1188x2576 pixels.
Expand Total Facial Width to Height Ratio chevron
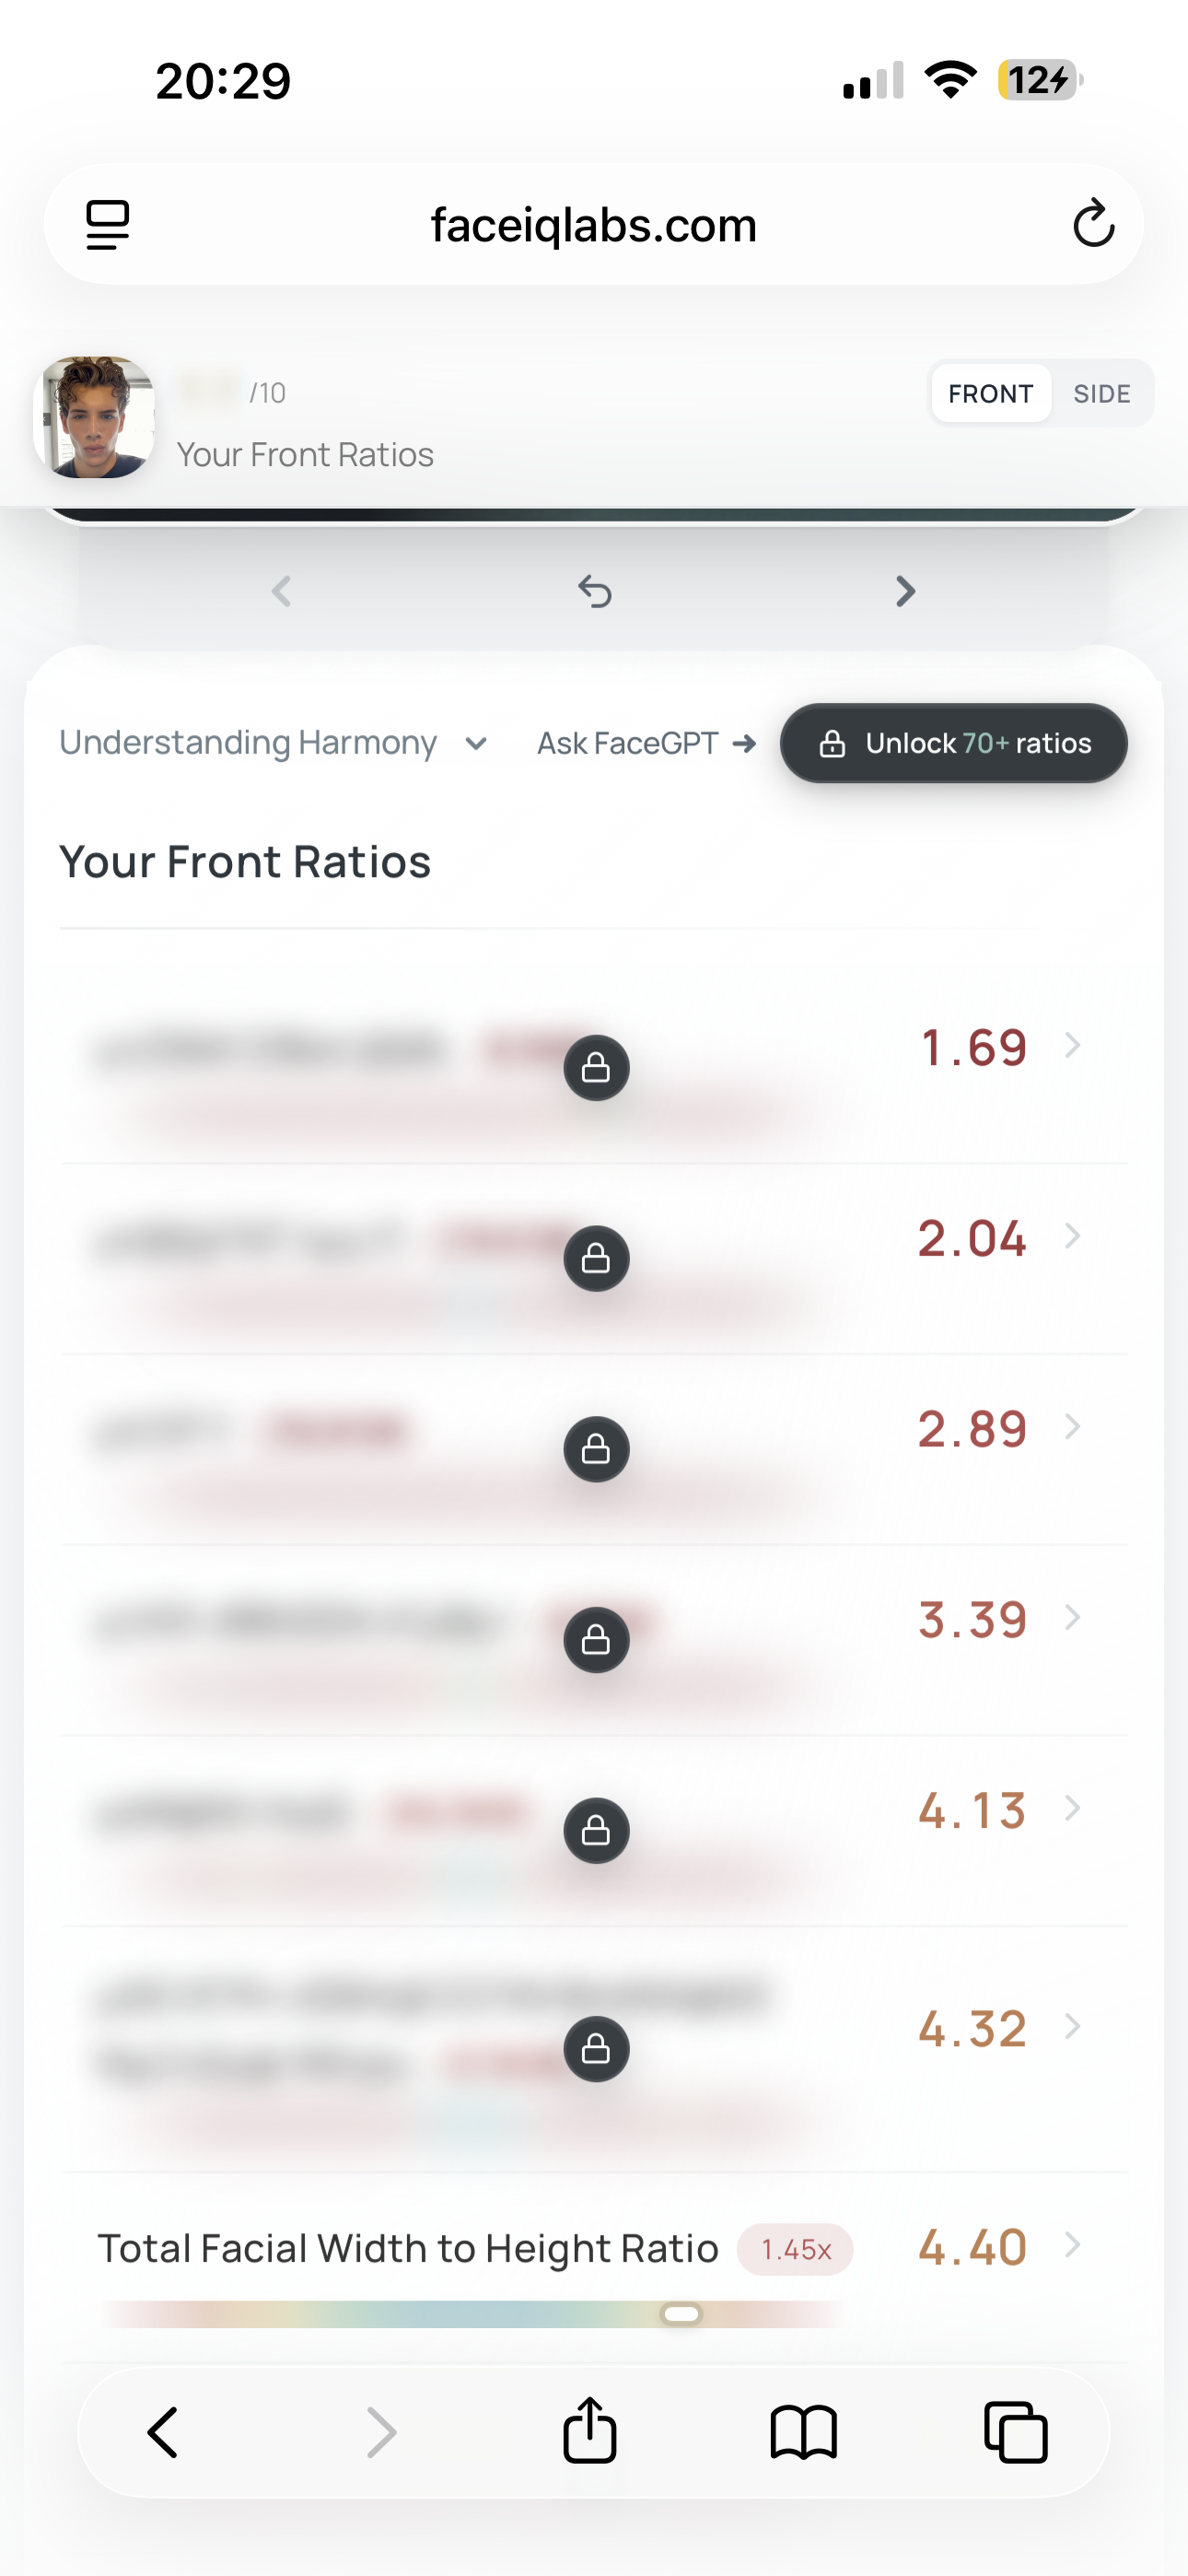click(x=1073, y=2245)
